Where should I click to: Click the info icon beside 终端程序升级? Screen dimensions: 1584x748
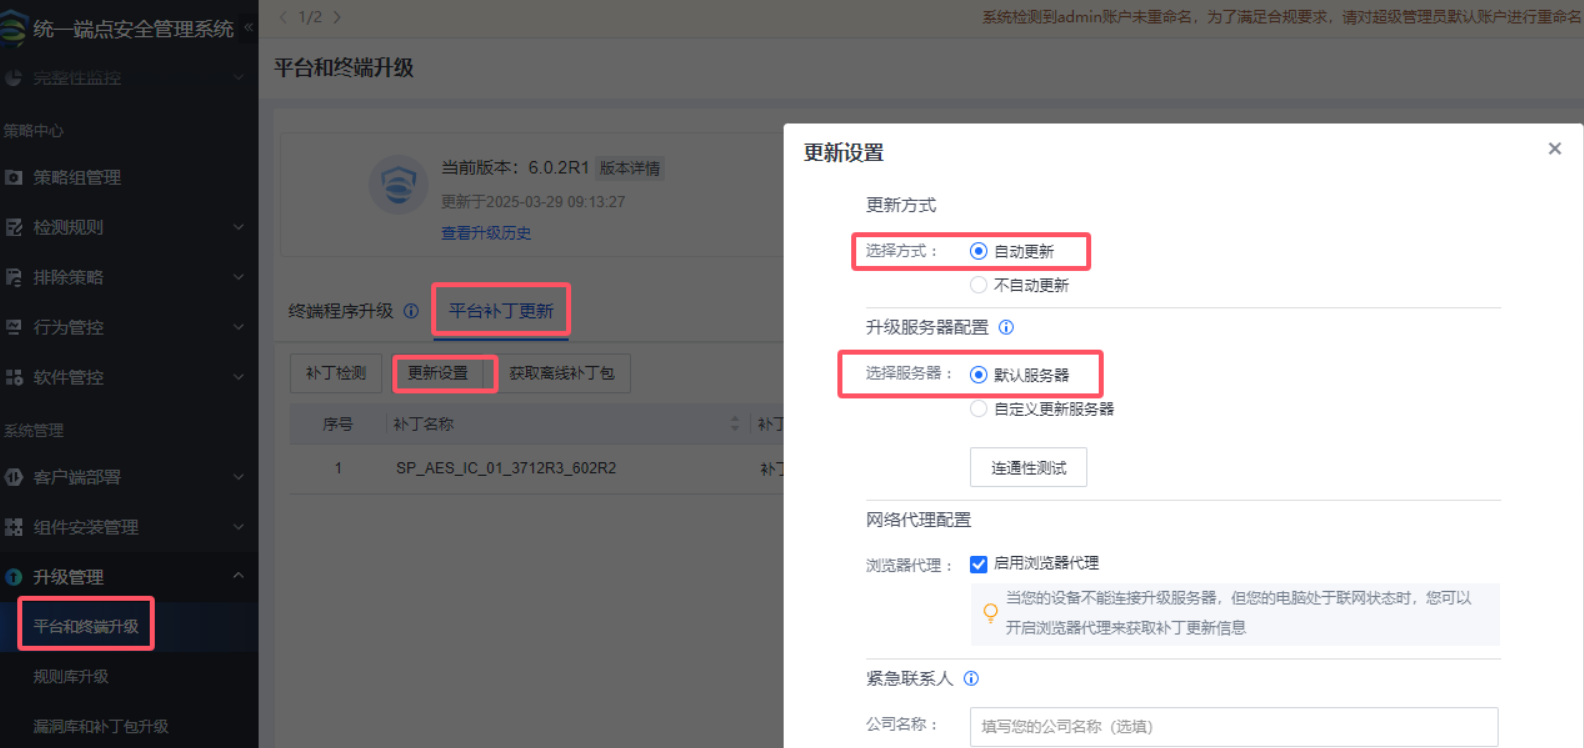coord(411,311)
